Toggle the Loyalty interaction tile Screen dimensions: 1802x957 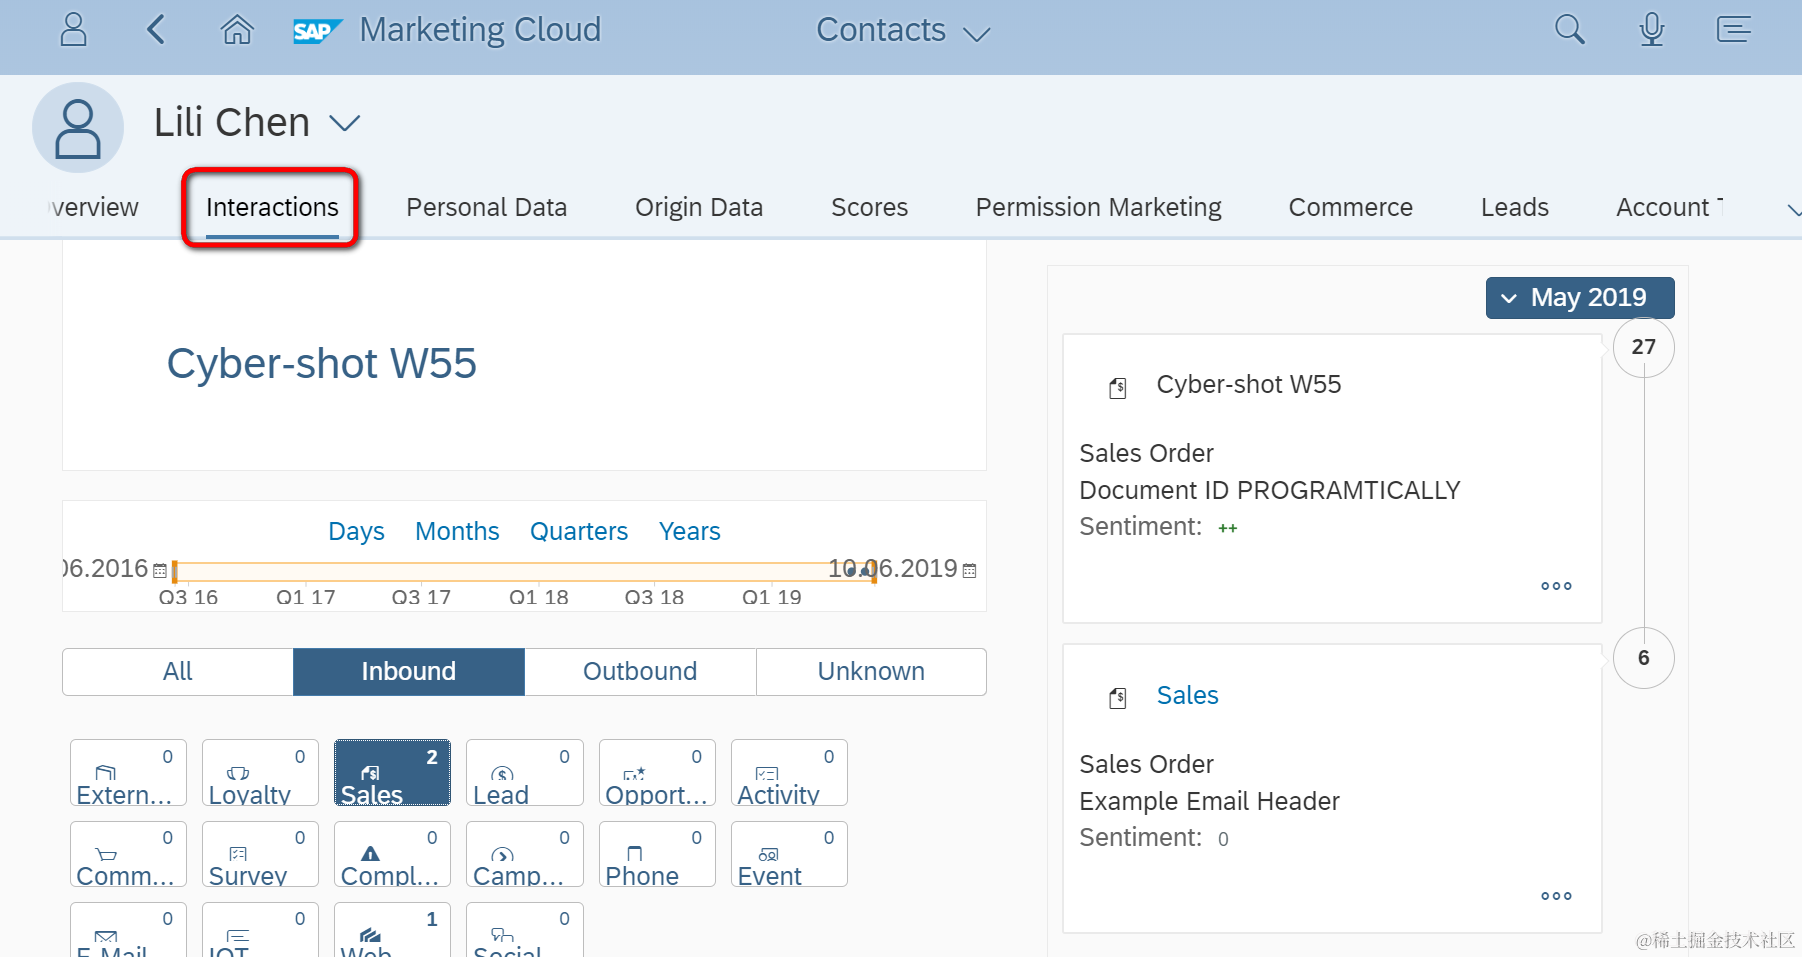coord(260,773)
